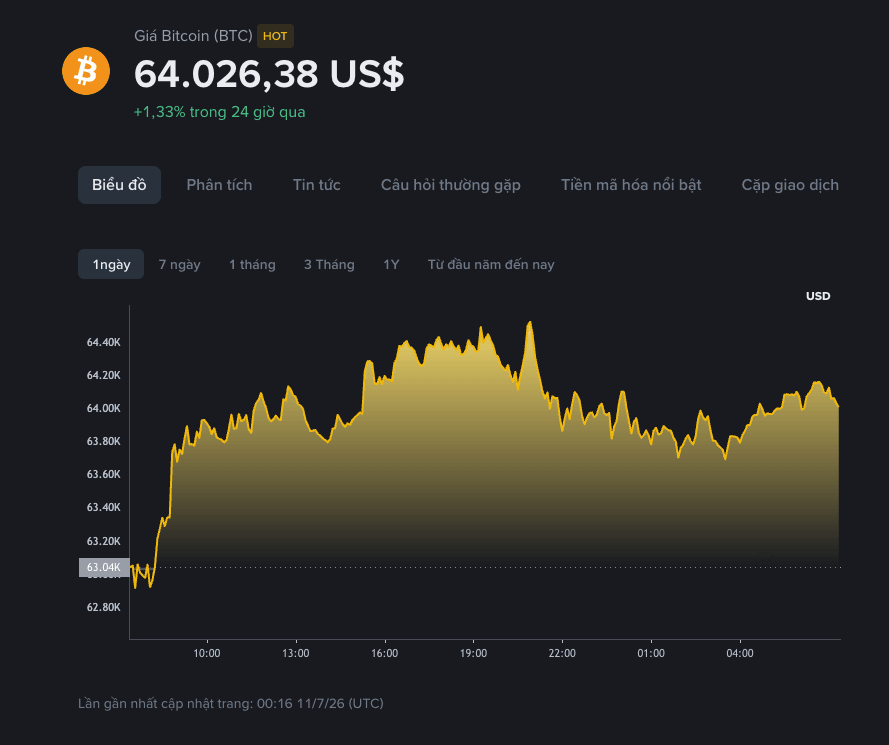Viewport: 889px width, 745px height.
Task: Click the orange Bitcoin logo icon
Action: point(86,71)
